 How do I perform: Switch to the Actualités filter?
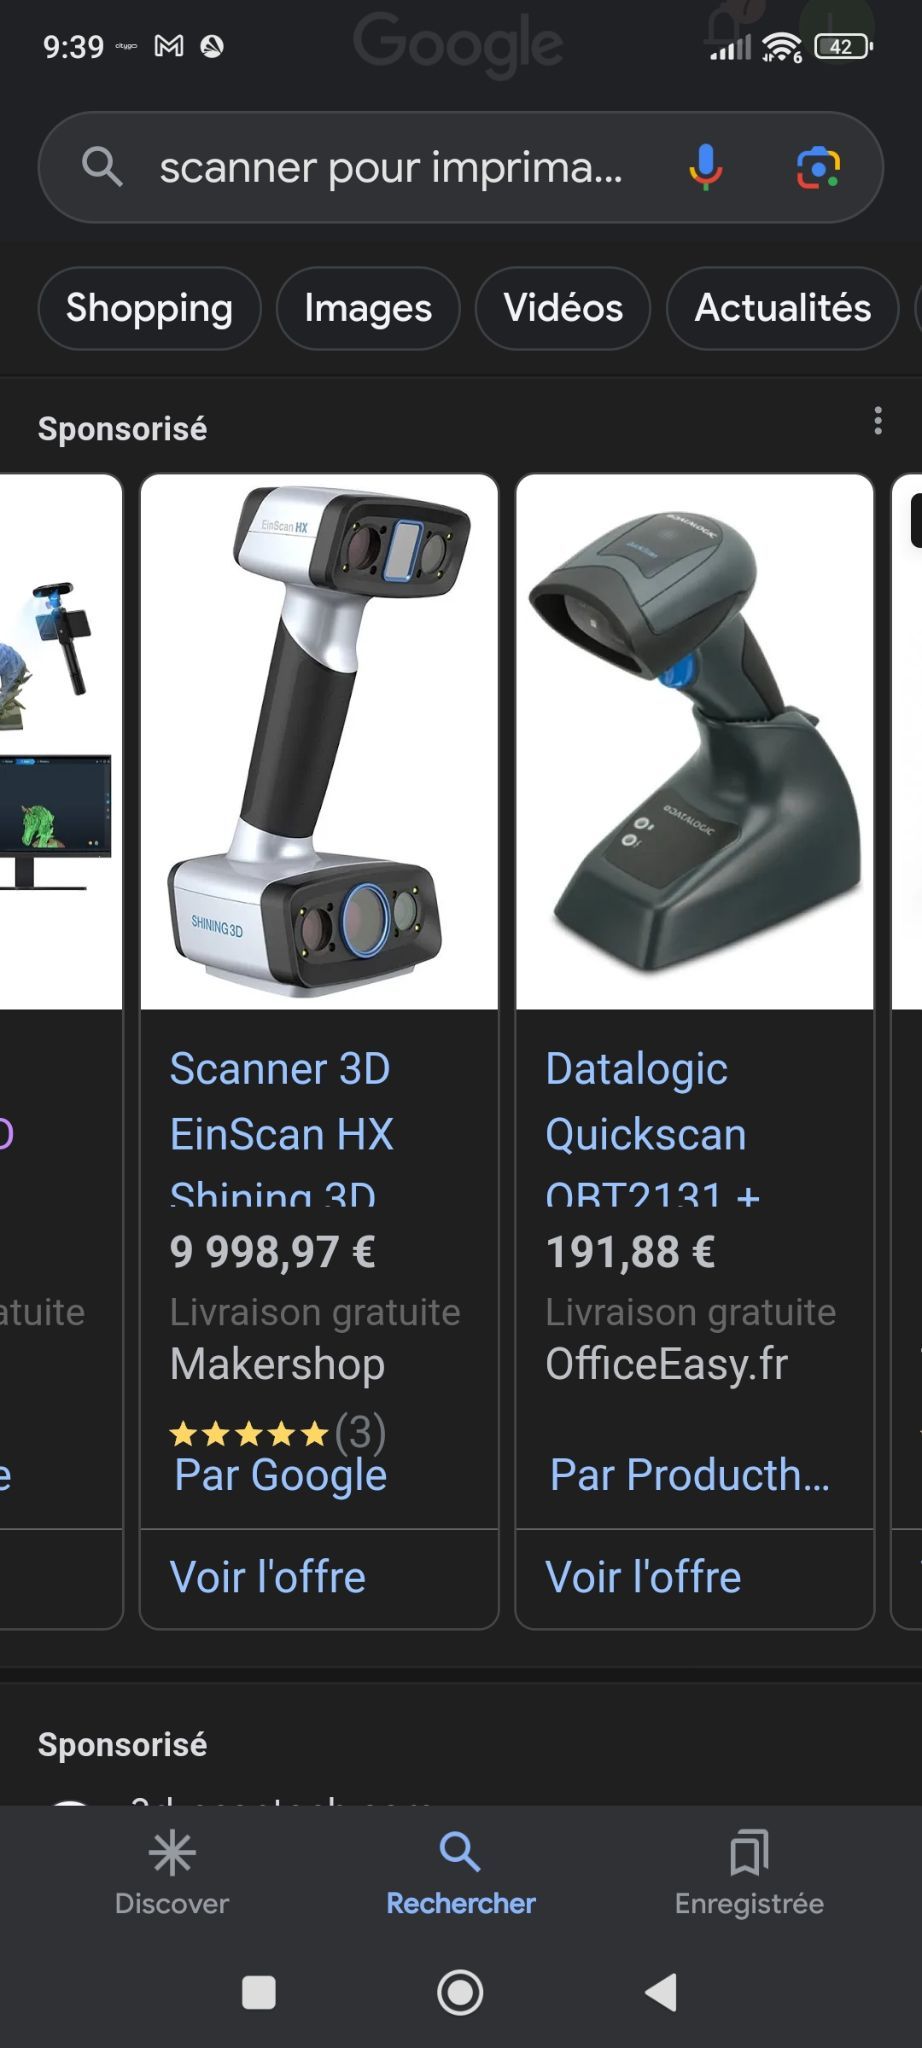783,308
